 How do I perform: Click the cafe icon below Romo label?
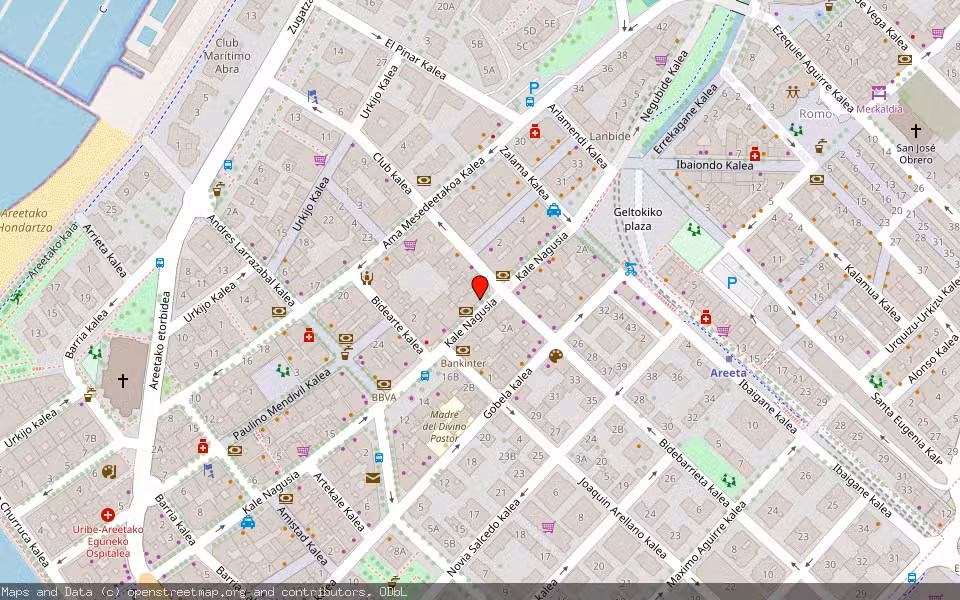[x=821, y=146]
